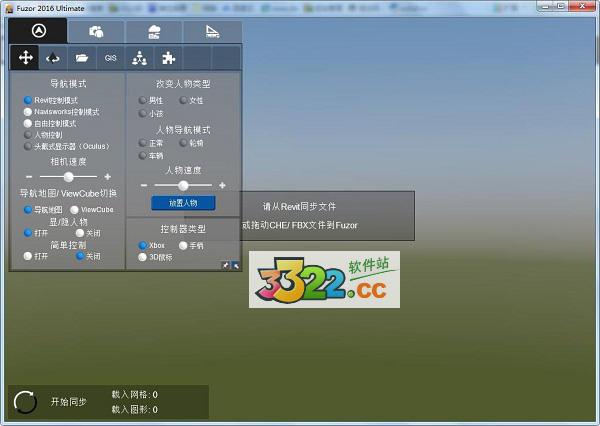Click the 载入图形: 0 status text
600x426 pixels.
[x=134, y=410]
